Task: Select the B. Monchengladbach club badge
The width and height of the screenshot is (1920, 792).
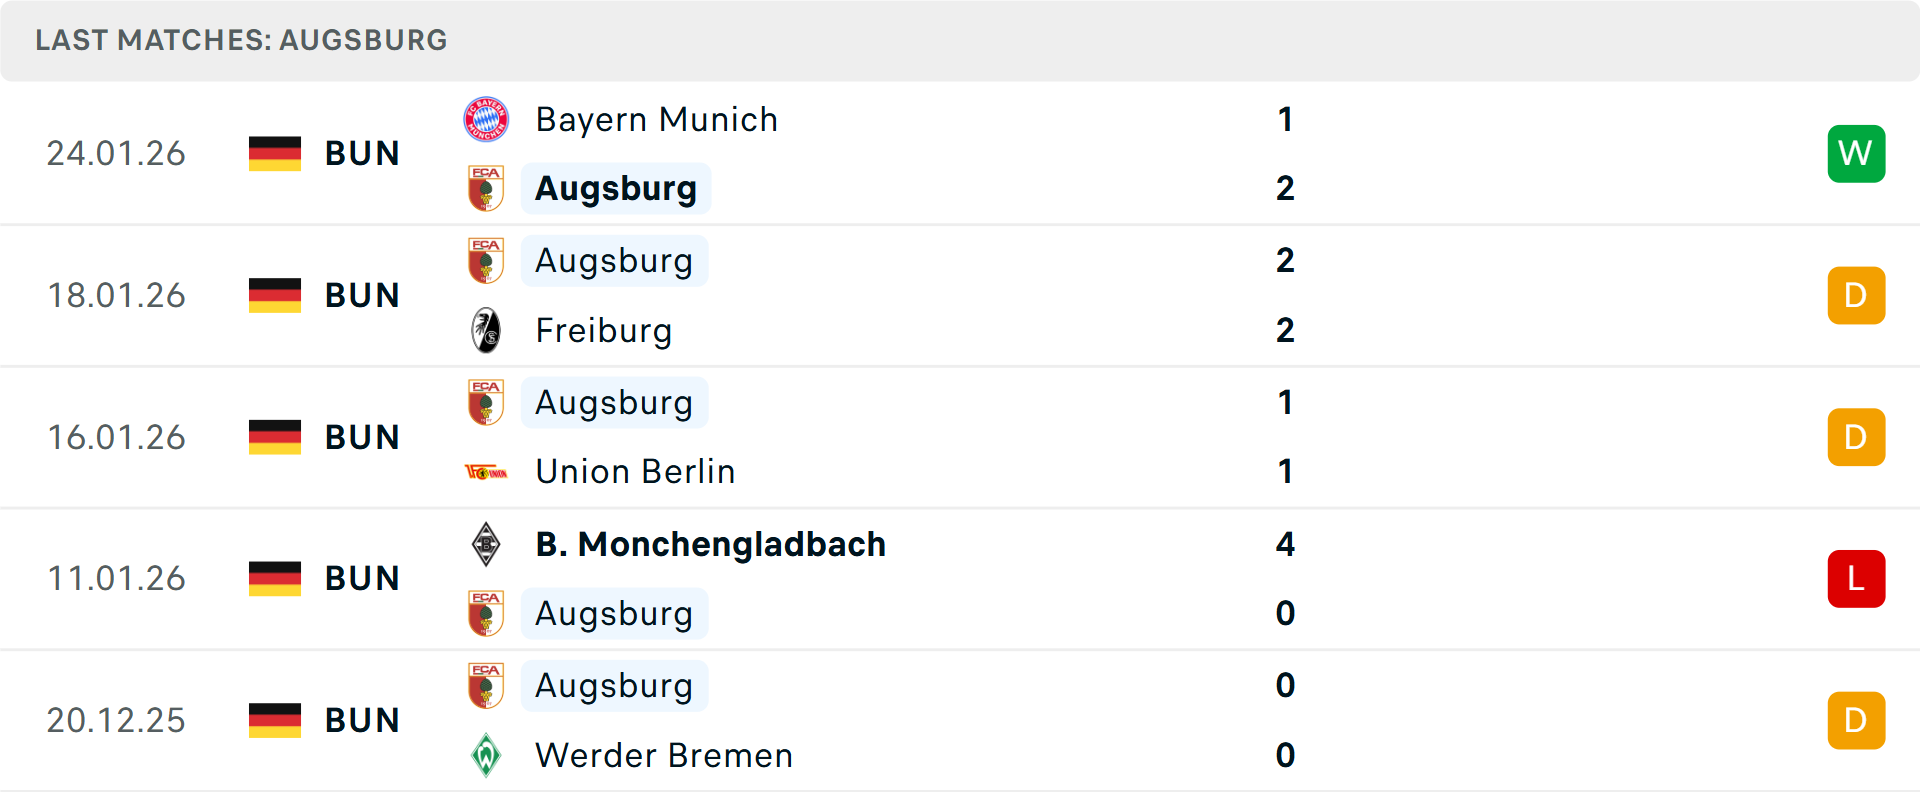Action: (x=486, y=545)
